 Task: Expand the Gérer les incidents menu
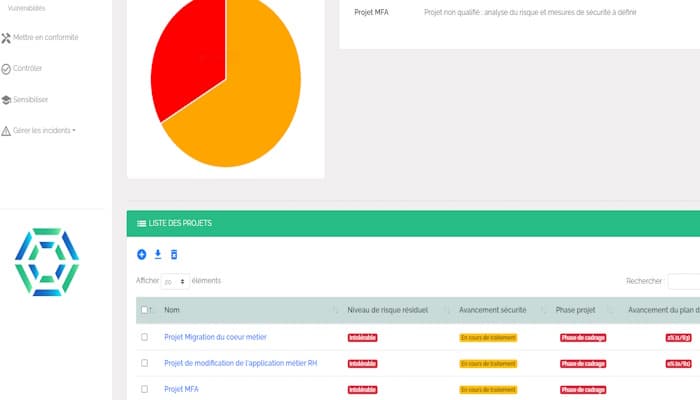point(44,130)
